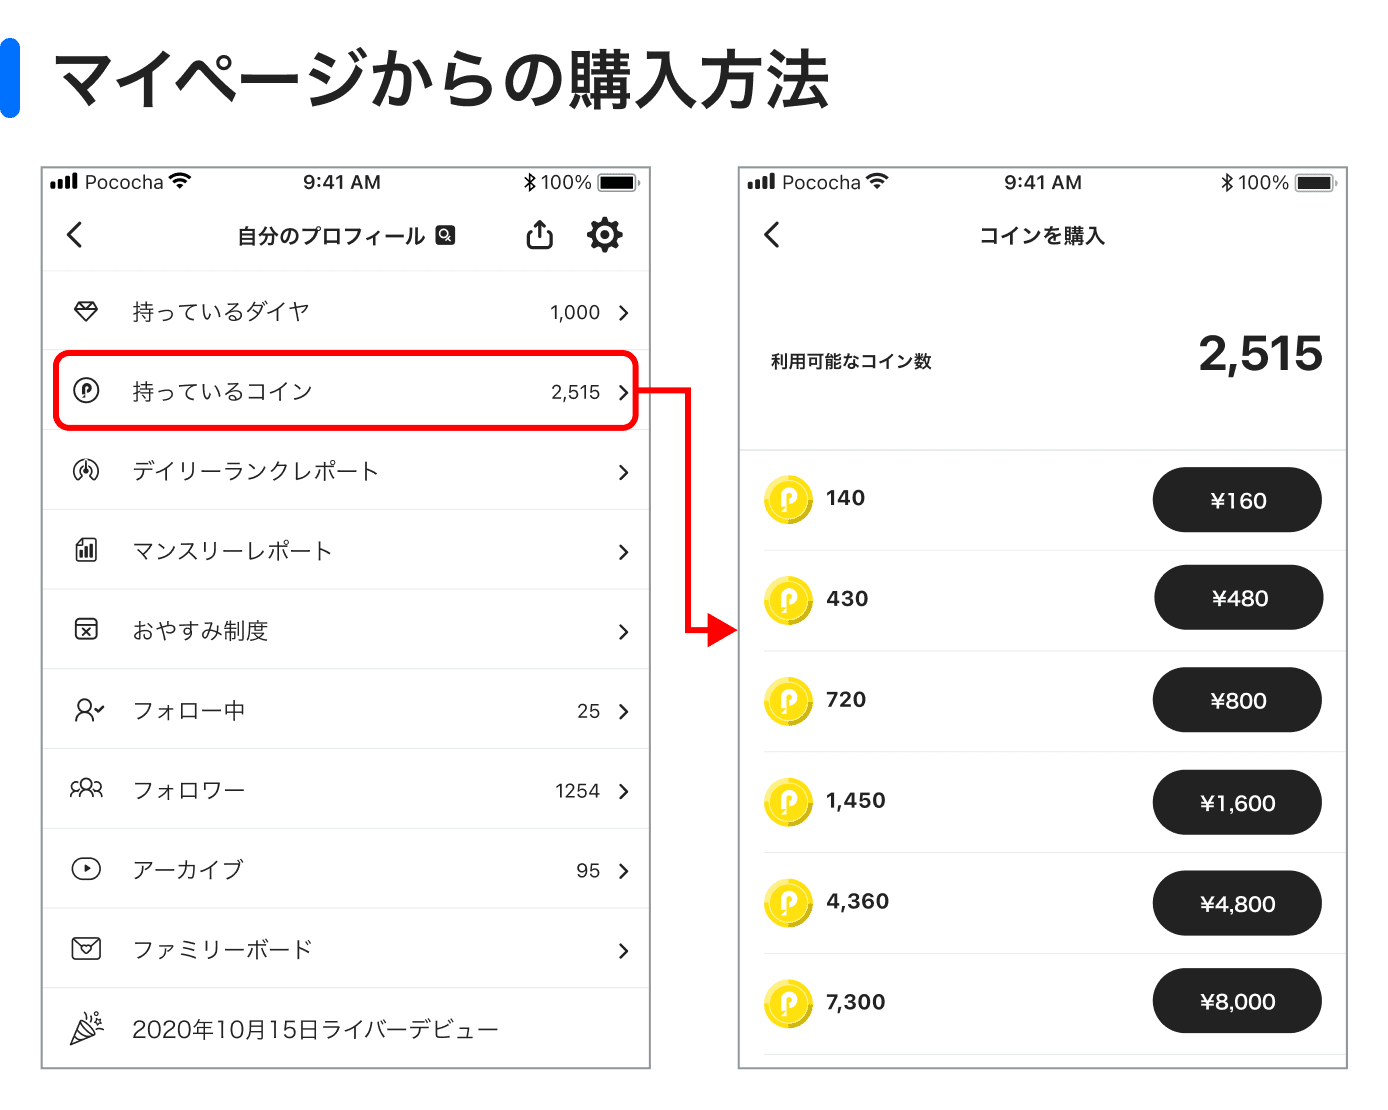Tap the 自分のプロフィール title
Viewport: 1388px width, 1110px height.
pos(331,236)
